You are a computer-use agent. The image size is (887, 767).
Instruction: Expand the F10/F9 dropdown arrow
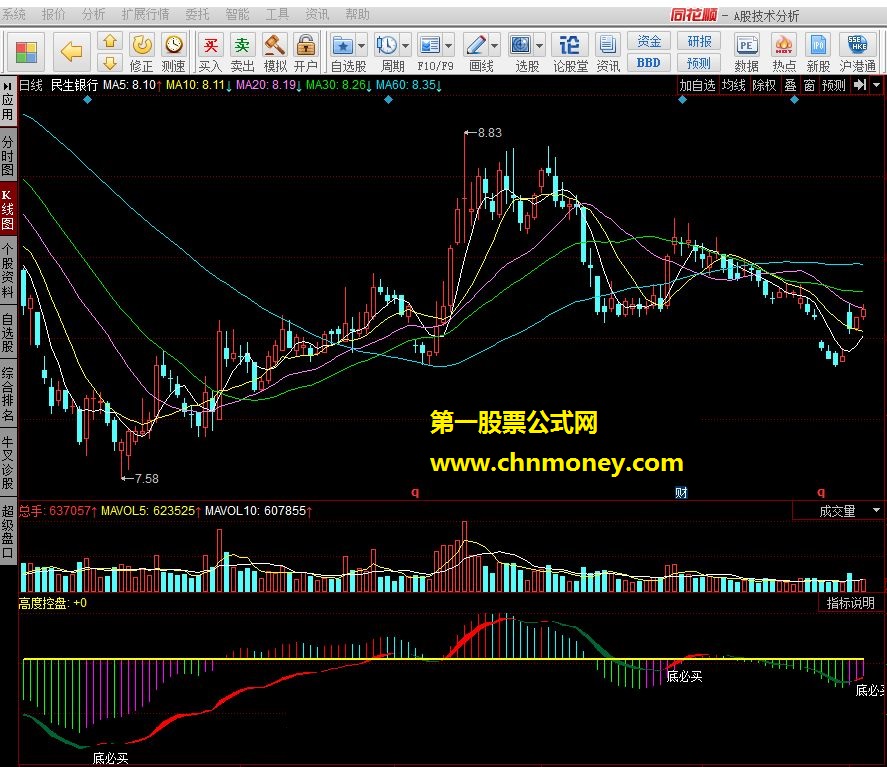[449, 45]
